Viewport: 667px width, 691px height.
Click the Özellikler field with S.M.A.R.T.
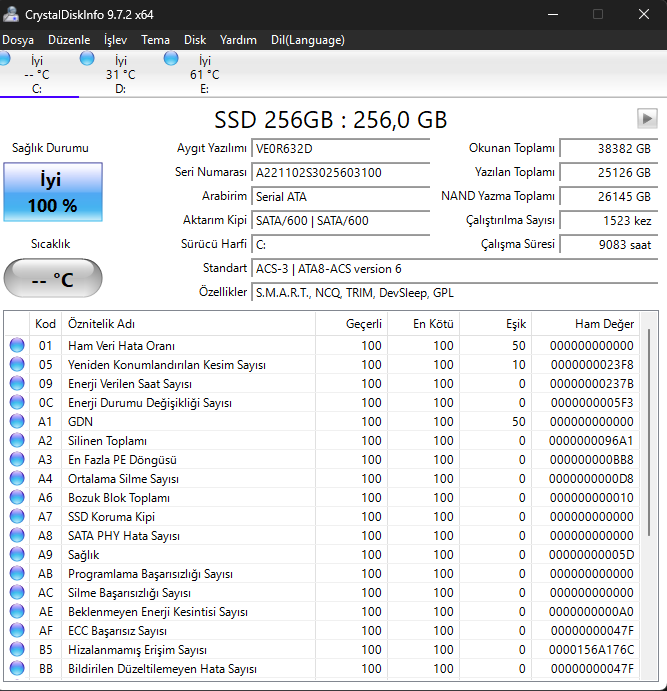[x=455, y=293]
